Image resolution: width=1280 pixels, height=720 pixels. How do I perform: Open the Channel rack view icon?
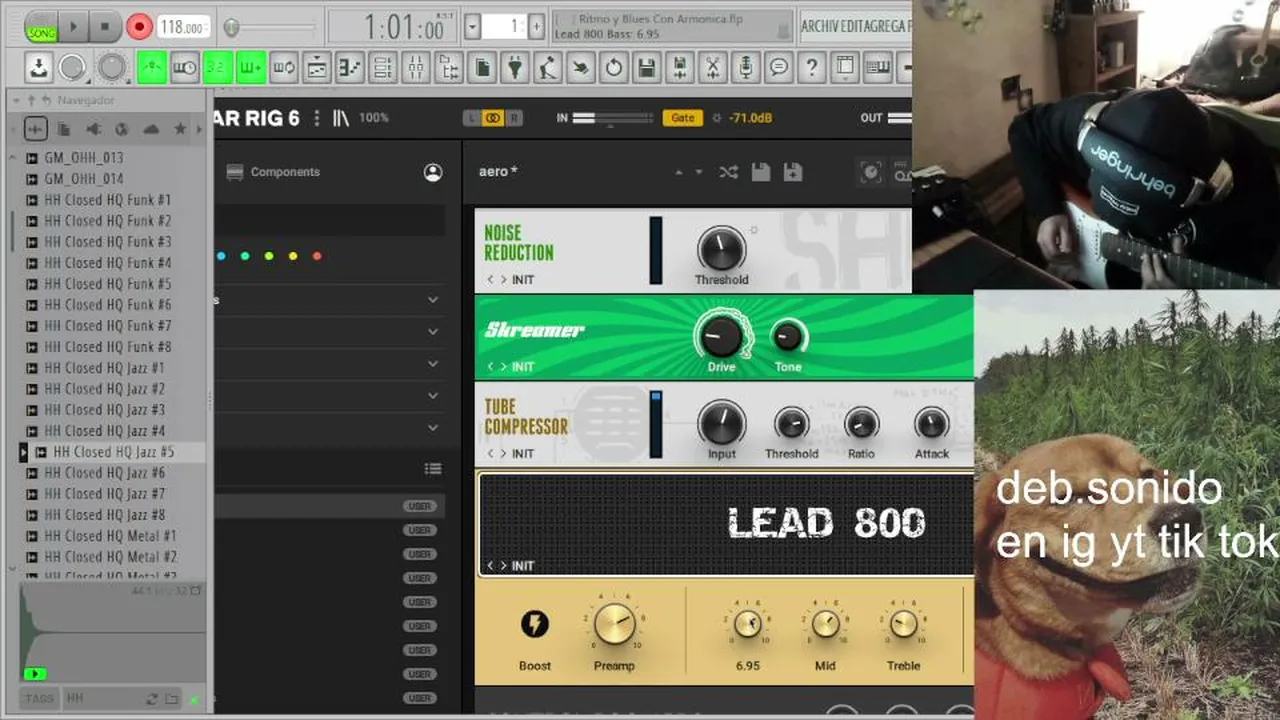click(383, 68)
